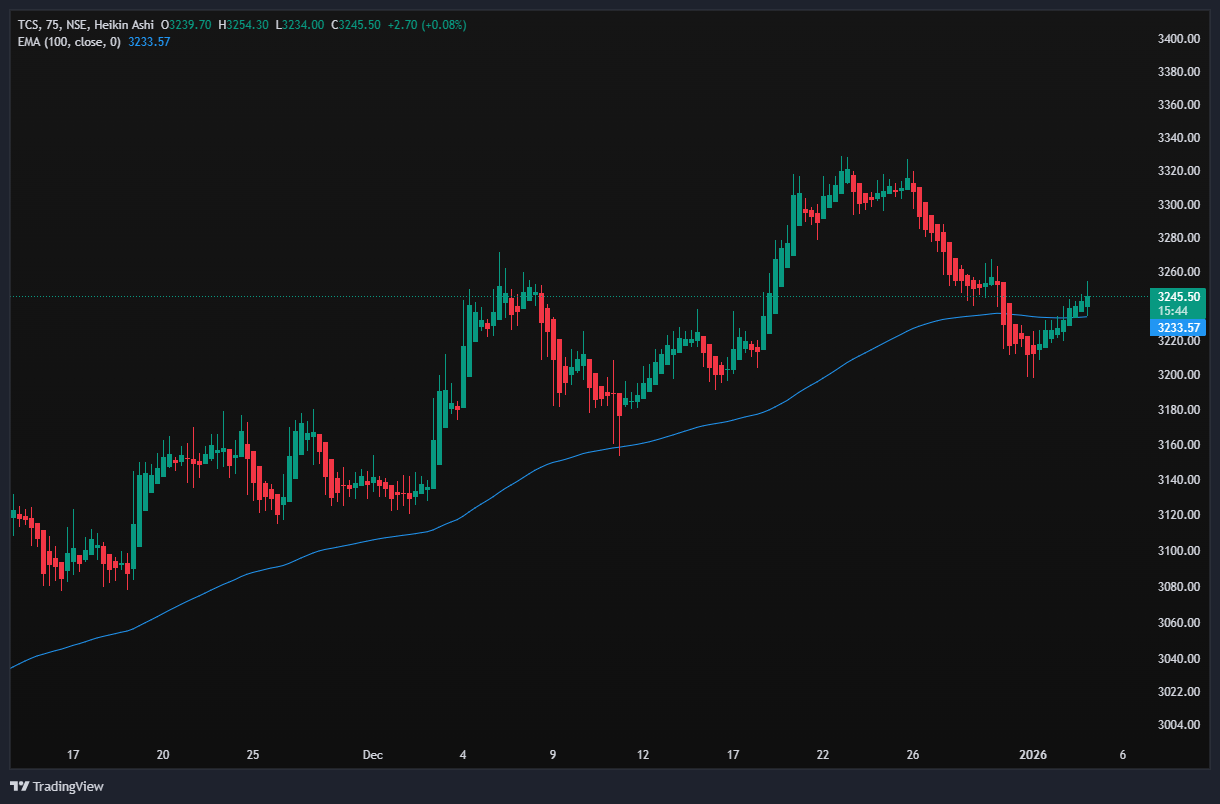The image size is (1220, 804).
Task: Click the blue 3233.57 EMA price tag
Action: [1178, 327]
